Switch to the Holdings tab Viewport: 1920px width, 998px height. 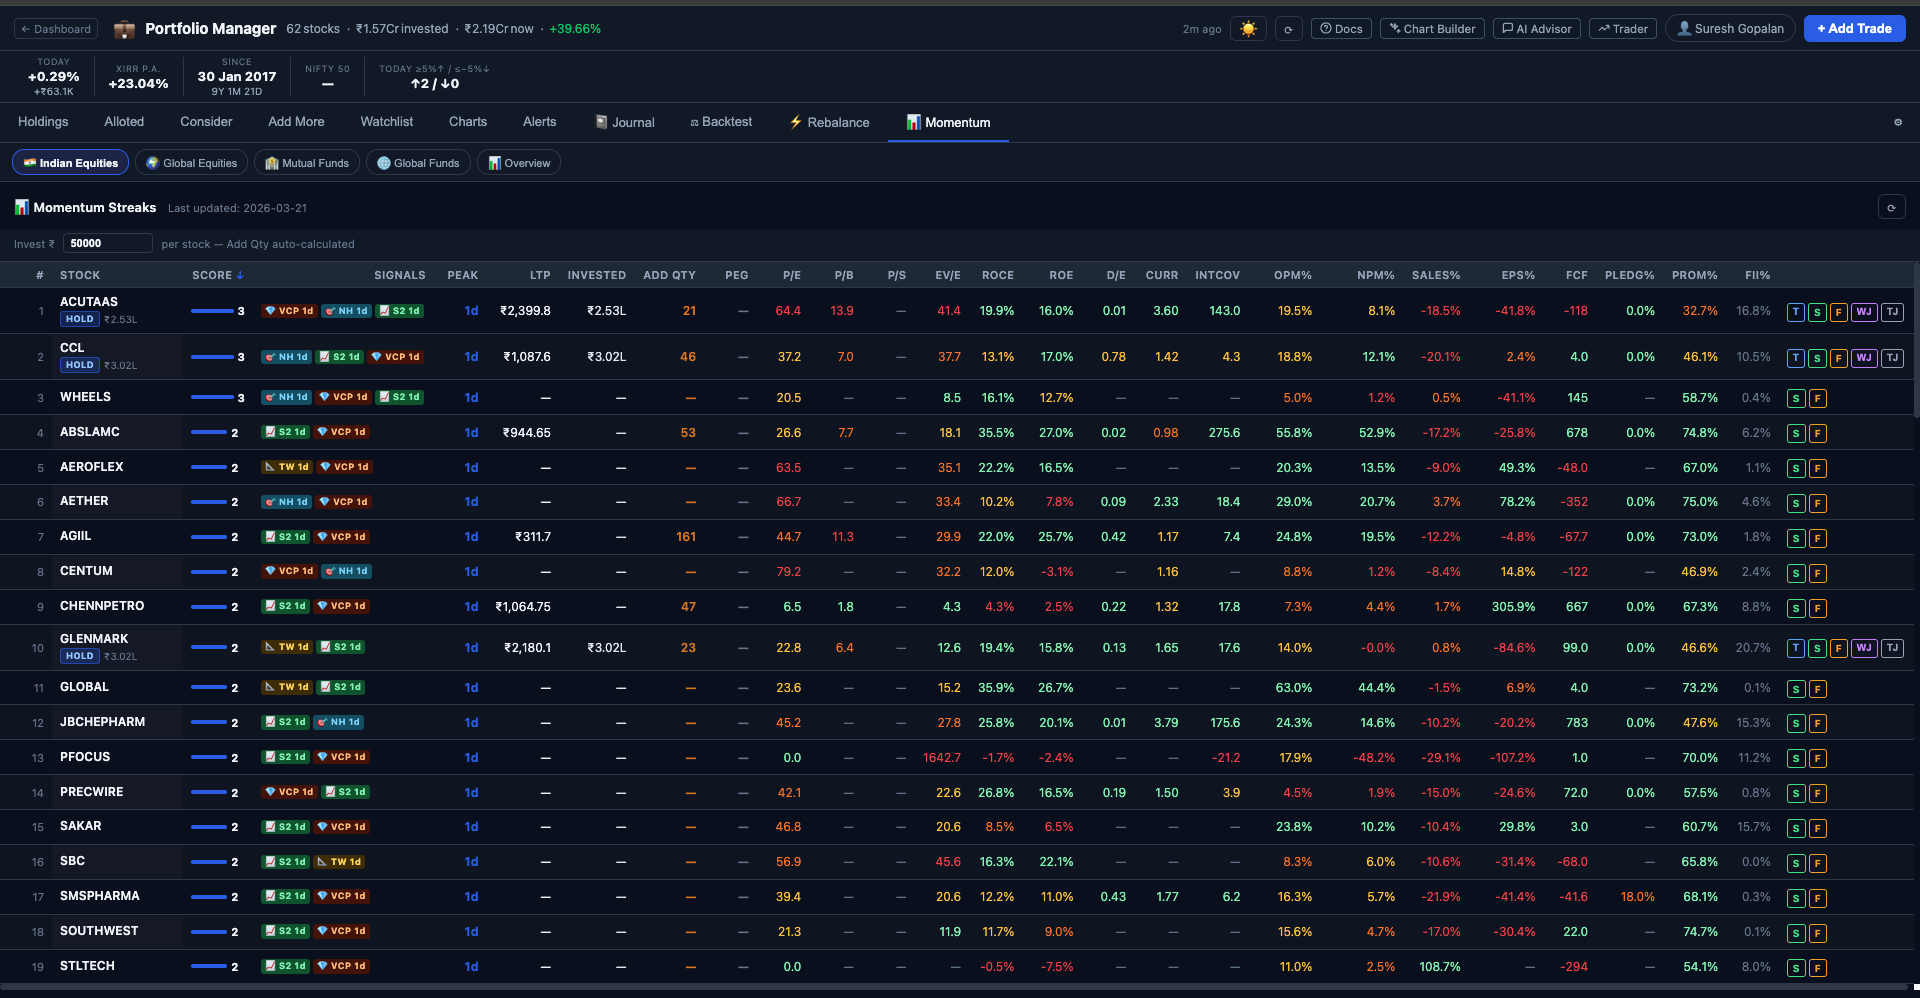[x=43, y=121]
